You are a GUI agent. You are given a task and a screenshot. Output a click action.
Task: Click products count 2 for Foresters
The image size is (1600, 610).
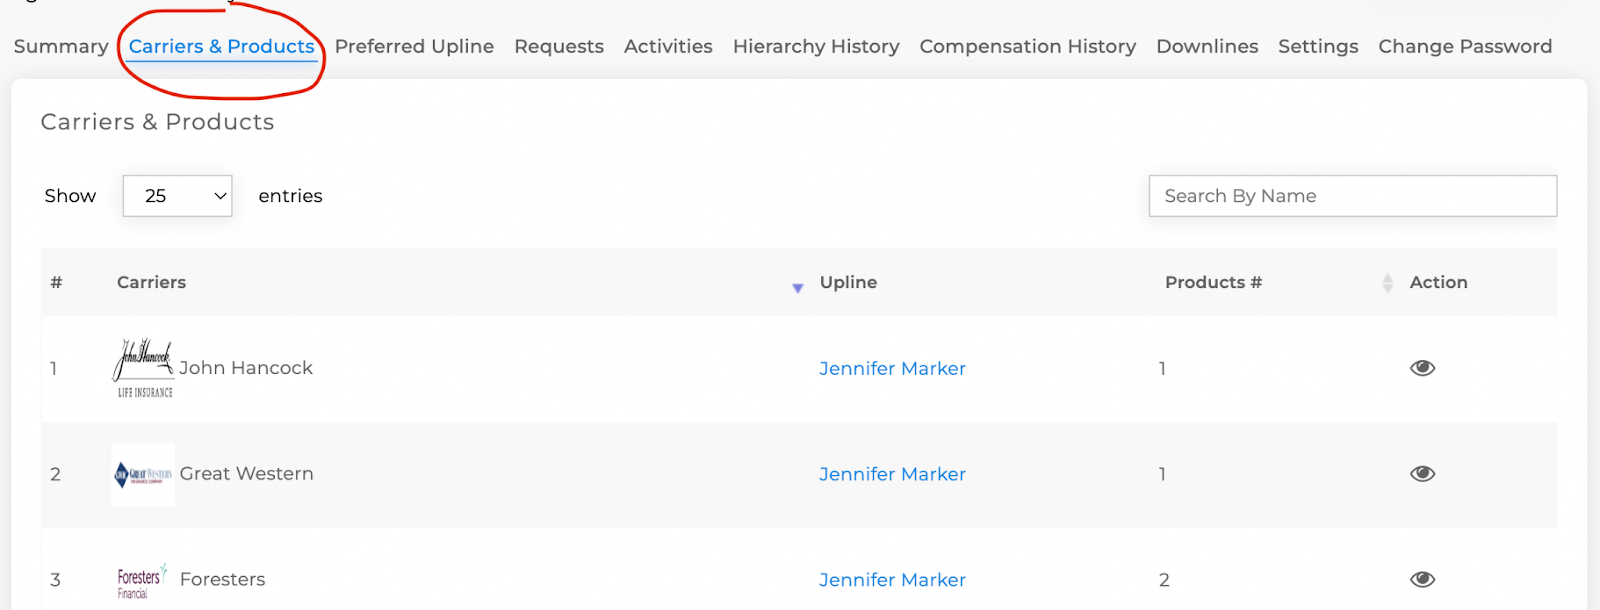click(1164, 580)
